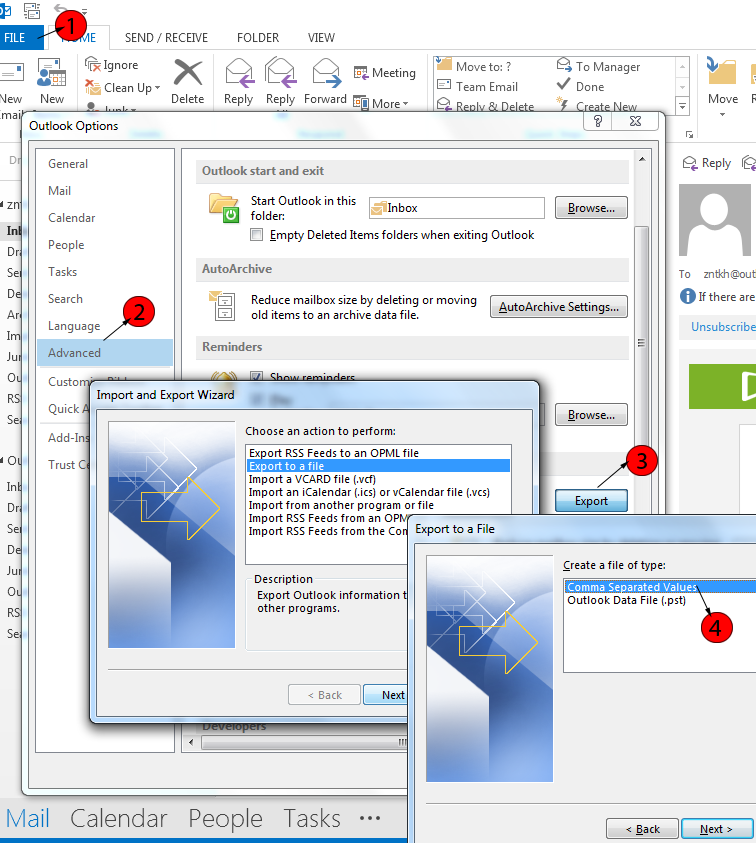Toggle Show reminders checkbox
756x843 pixels.
257,377
